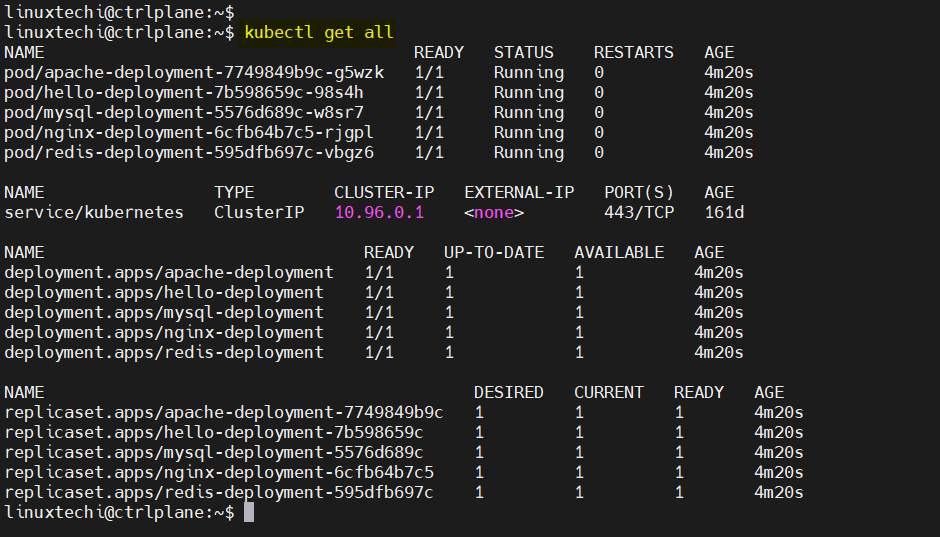Click deployment.apps/mysql-deployment row name
Screen dimensions: 940x537
pyautogui.click(x=164, y=313)
